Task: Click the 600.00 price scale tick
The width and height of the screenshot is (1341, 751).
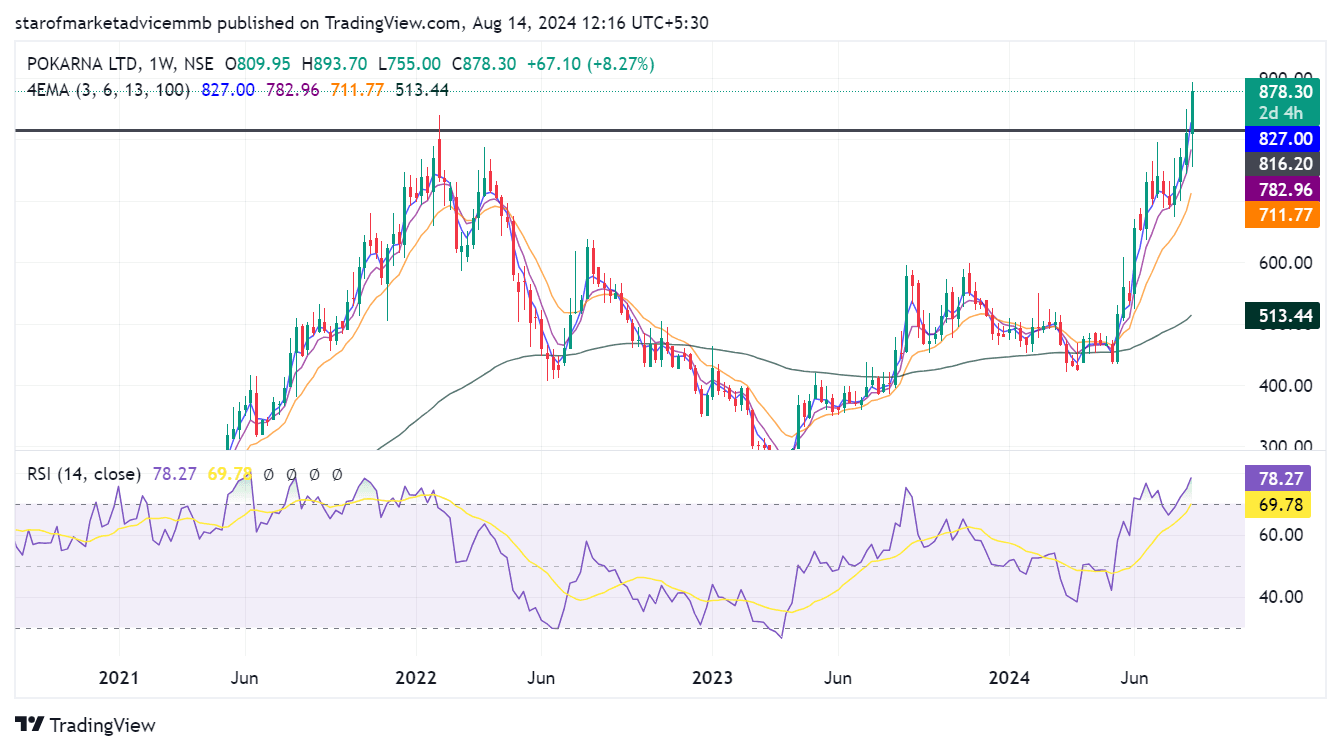Action: pos(1284,263)
